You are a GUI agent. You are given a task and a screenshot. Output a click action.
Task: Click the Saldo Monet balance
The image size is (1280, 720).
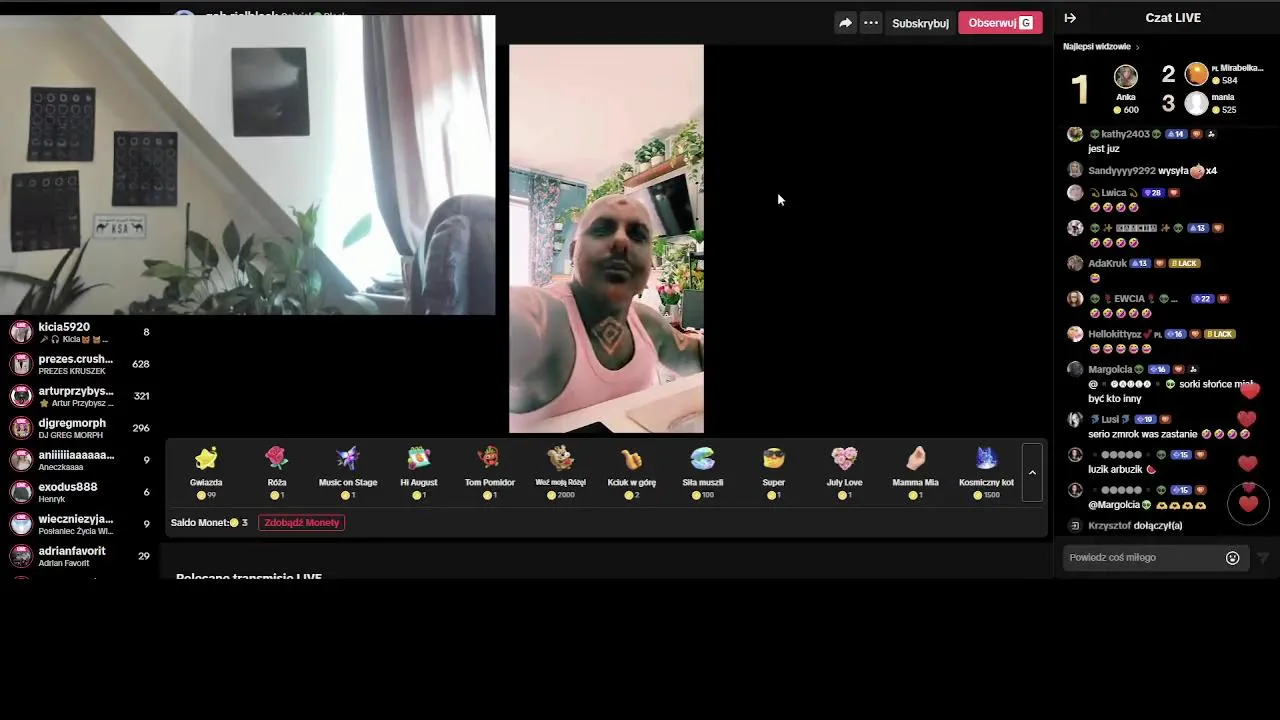point(209,523)
